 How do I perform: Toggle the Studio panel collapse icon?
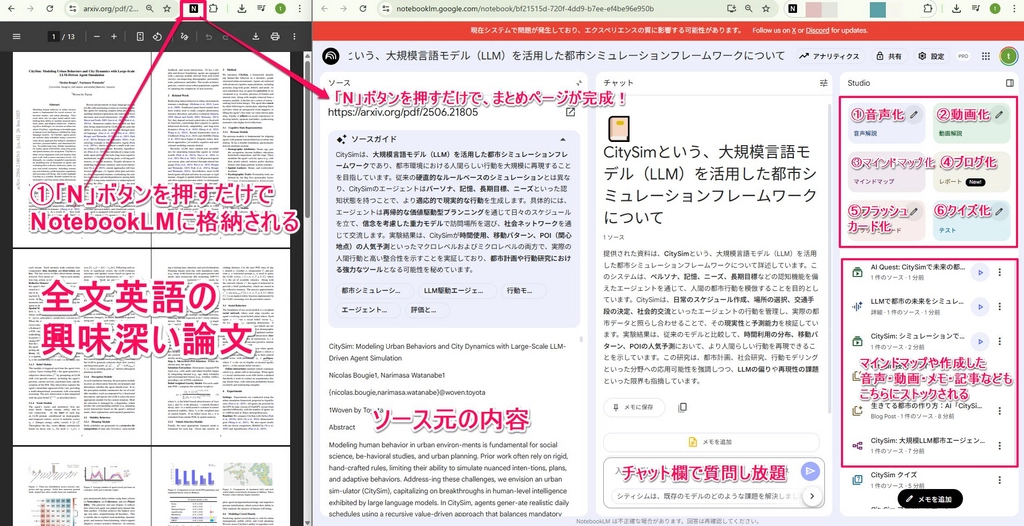point(1010,83)
